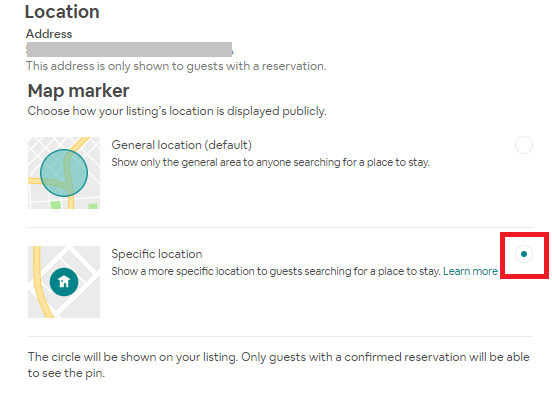552x398 pixels.
Task: Click the 'Choose how your listing's location' text
Action: click(177, 111)
